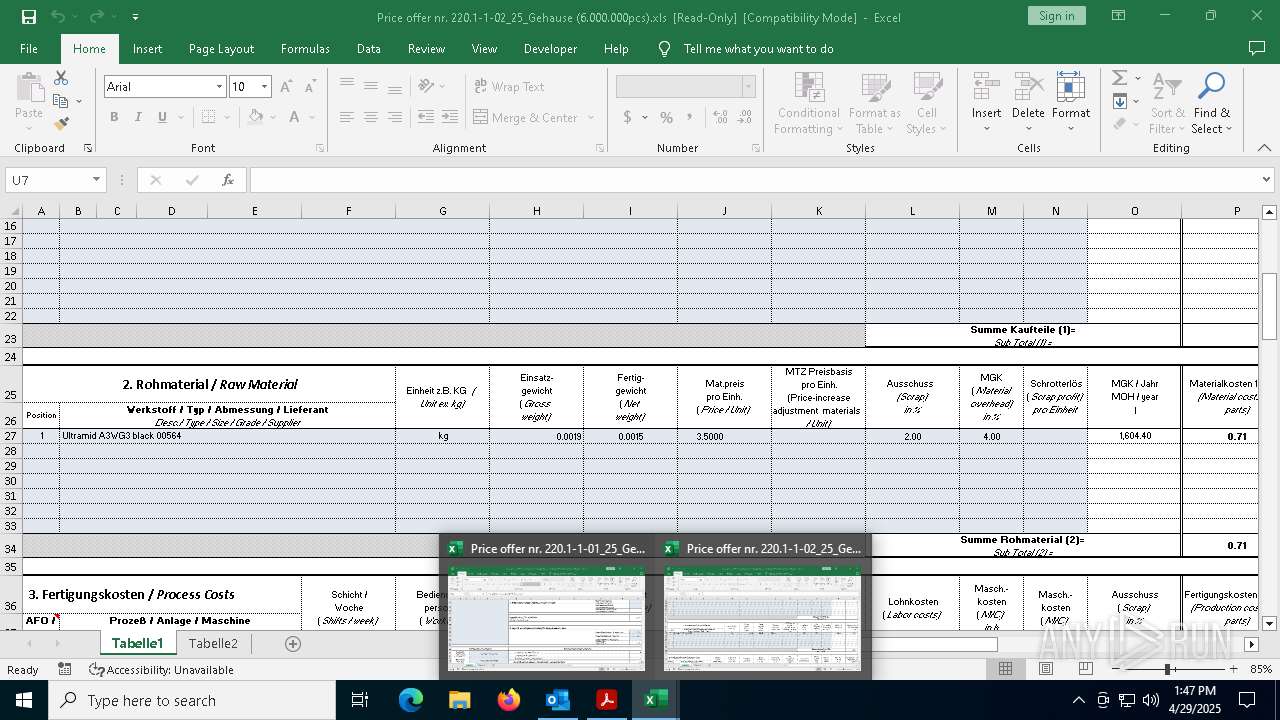
Task: Open Cell Styles gallery
Action: point(927,103)
